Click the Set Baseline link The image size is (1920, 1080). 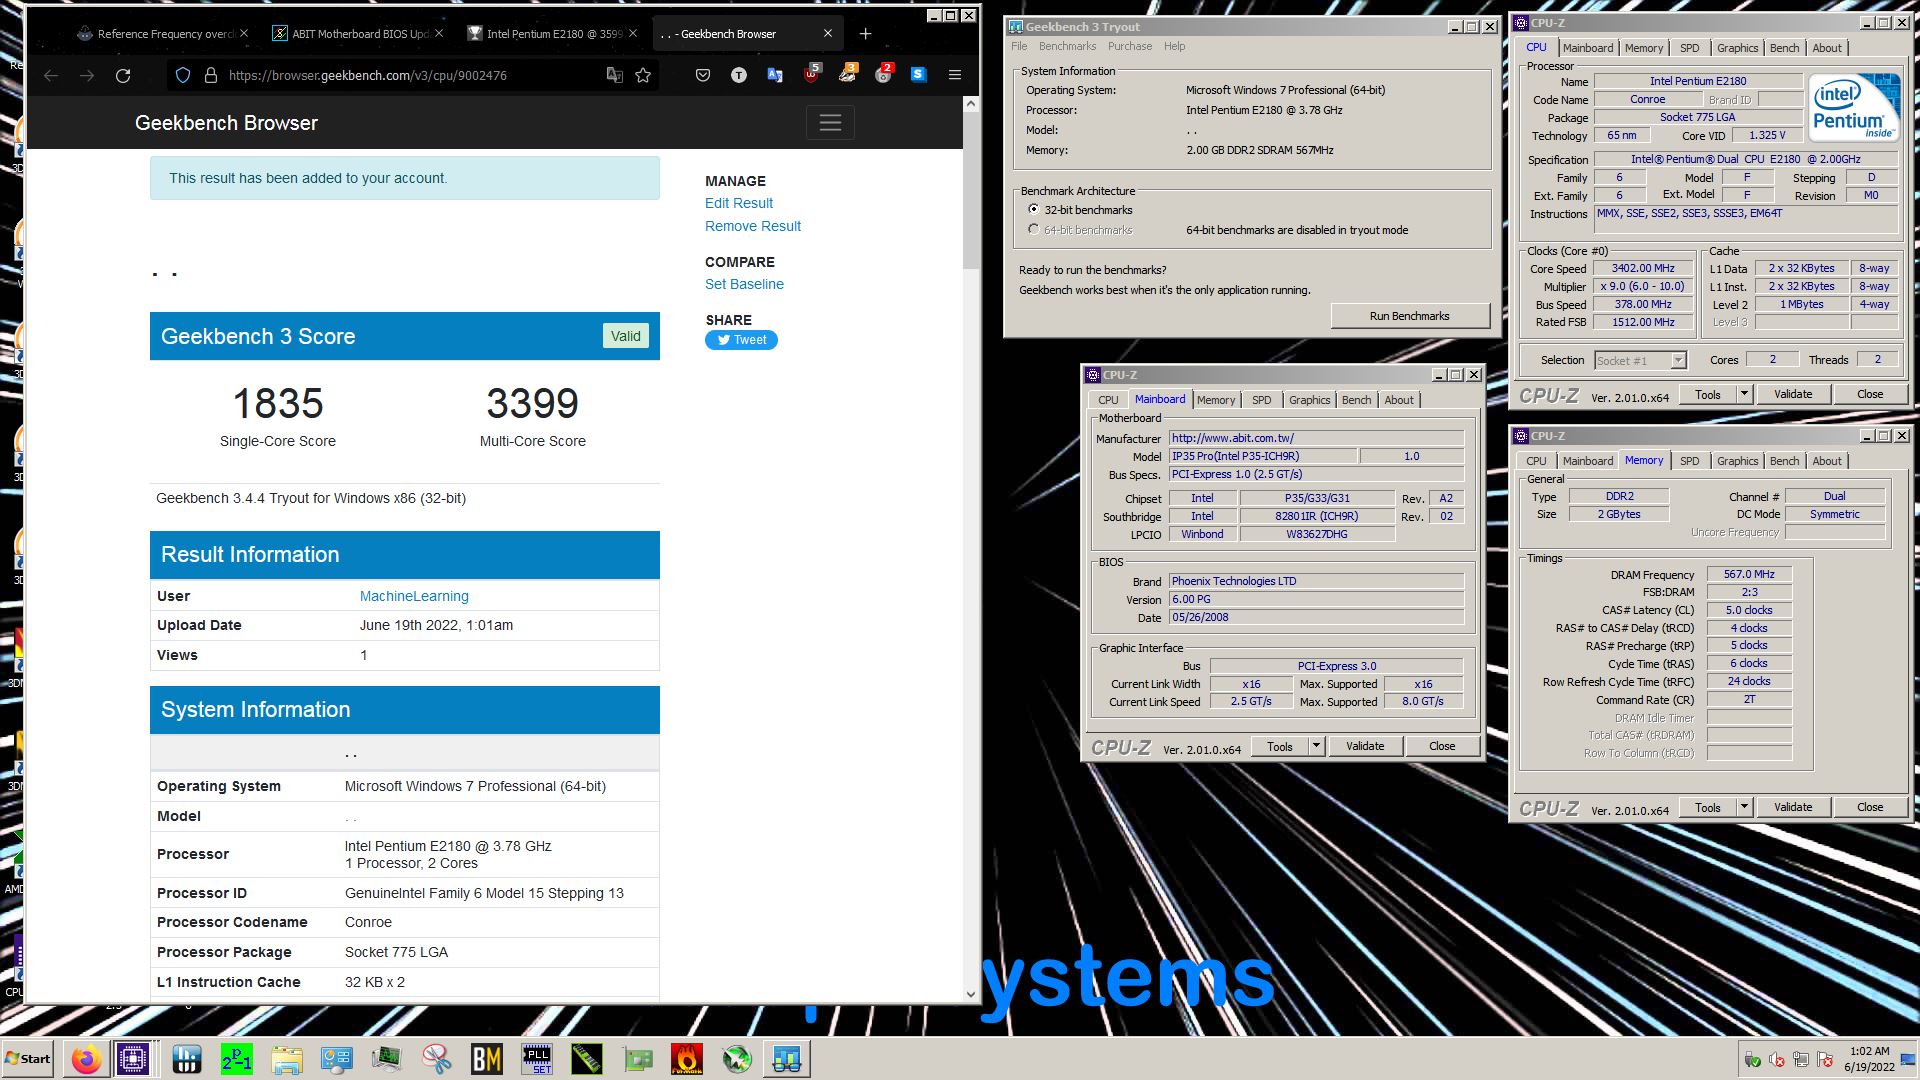[x=744, y=284]
